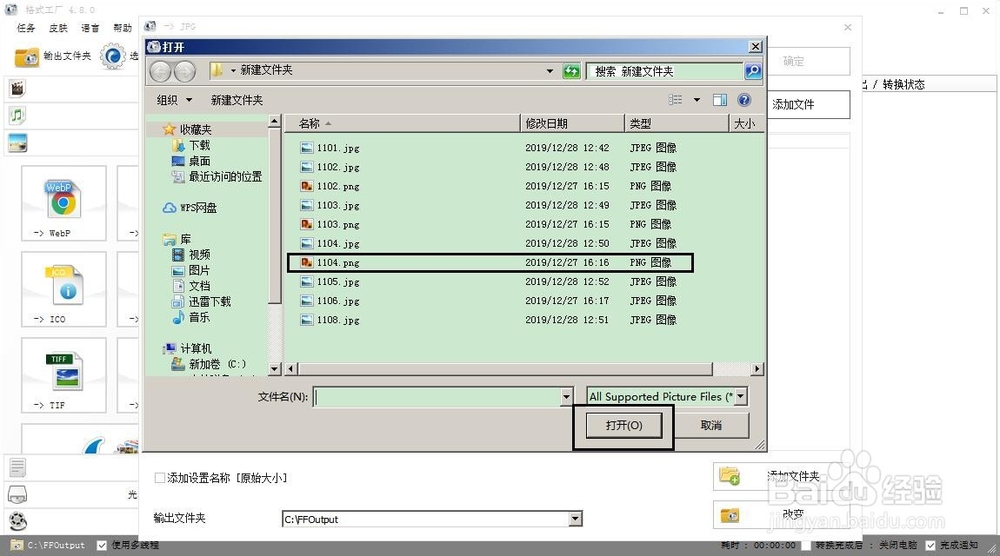The width and height of the screenshot is (1000, 556).
Task: Click the 确定 button
Action: click(x=809, y=61)
